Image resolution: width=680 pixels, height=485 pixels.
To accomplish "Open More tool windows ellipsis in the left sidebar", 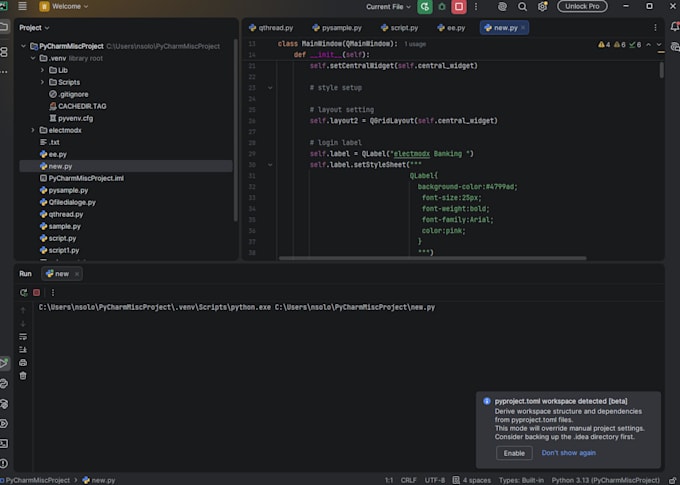I will [4, 72].
